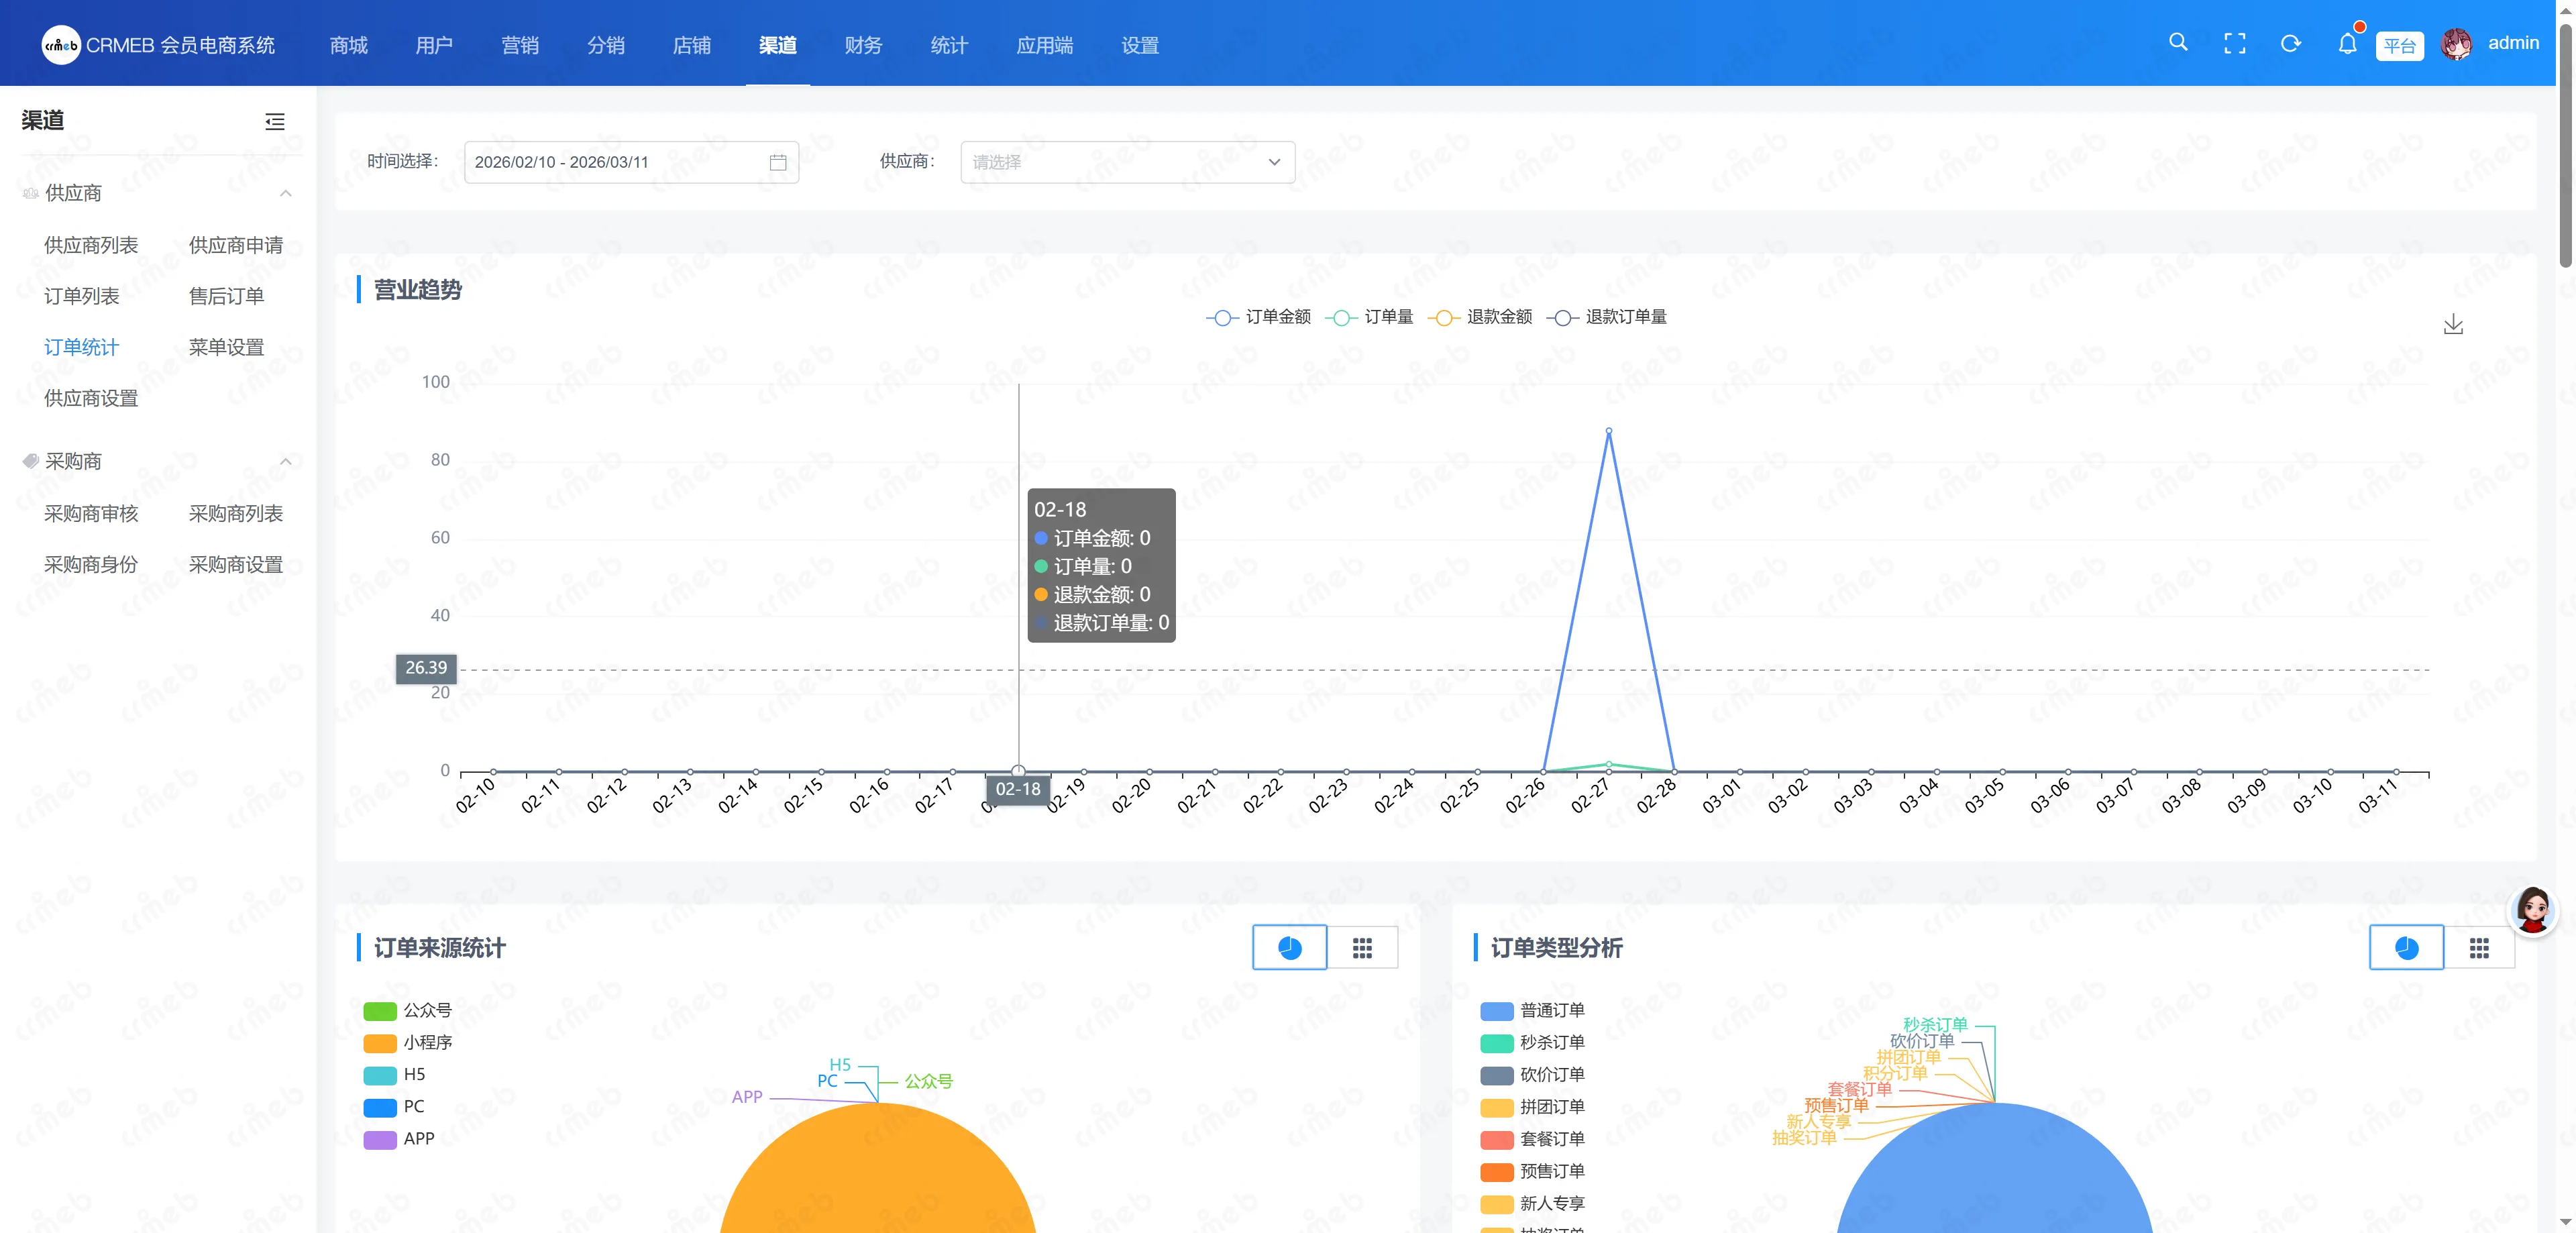Collapse the 供应商 sidebar group
Image resolution: width=2576 pixels, height=1233 pixels.
point(286,193)
